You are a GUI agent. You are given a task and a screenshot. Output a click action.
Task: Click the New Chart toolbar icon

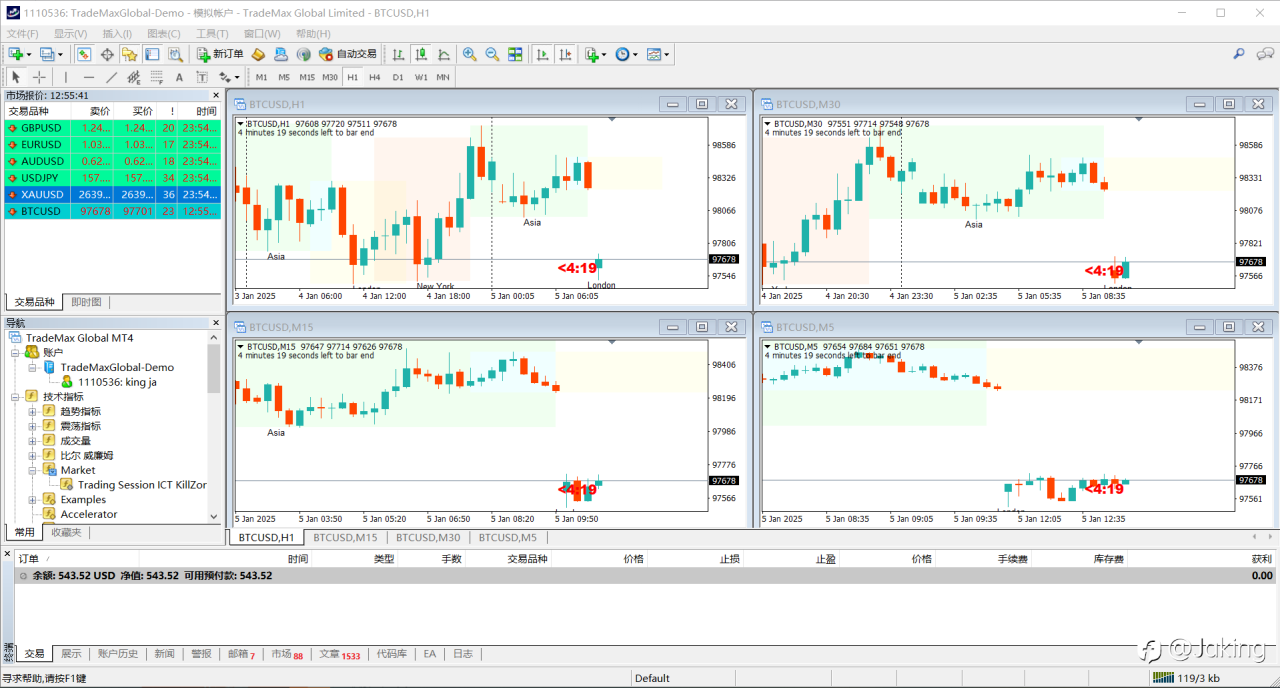(16, 54)
